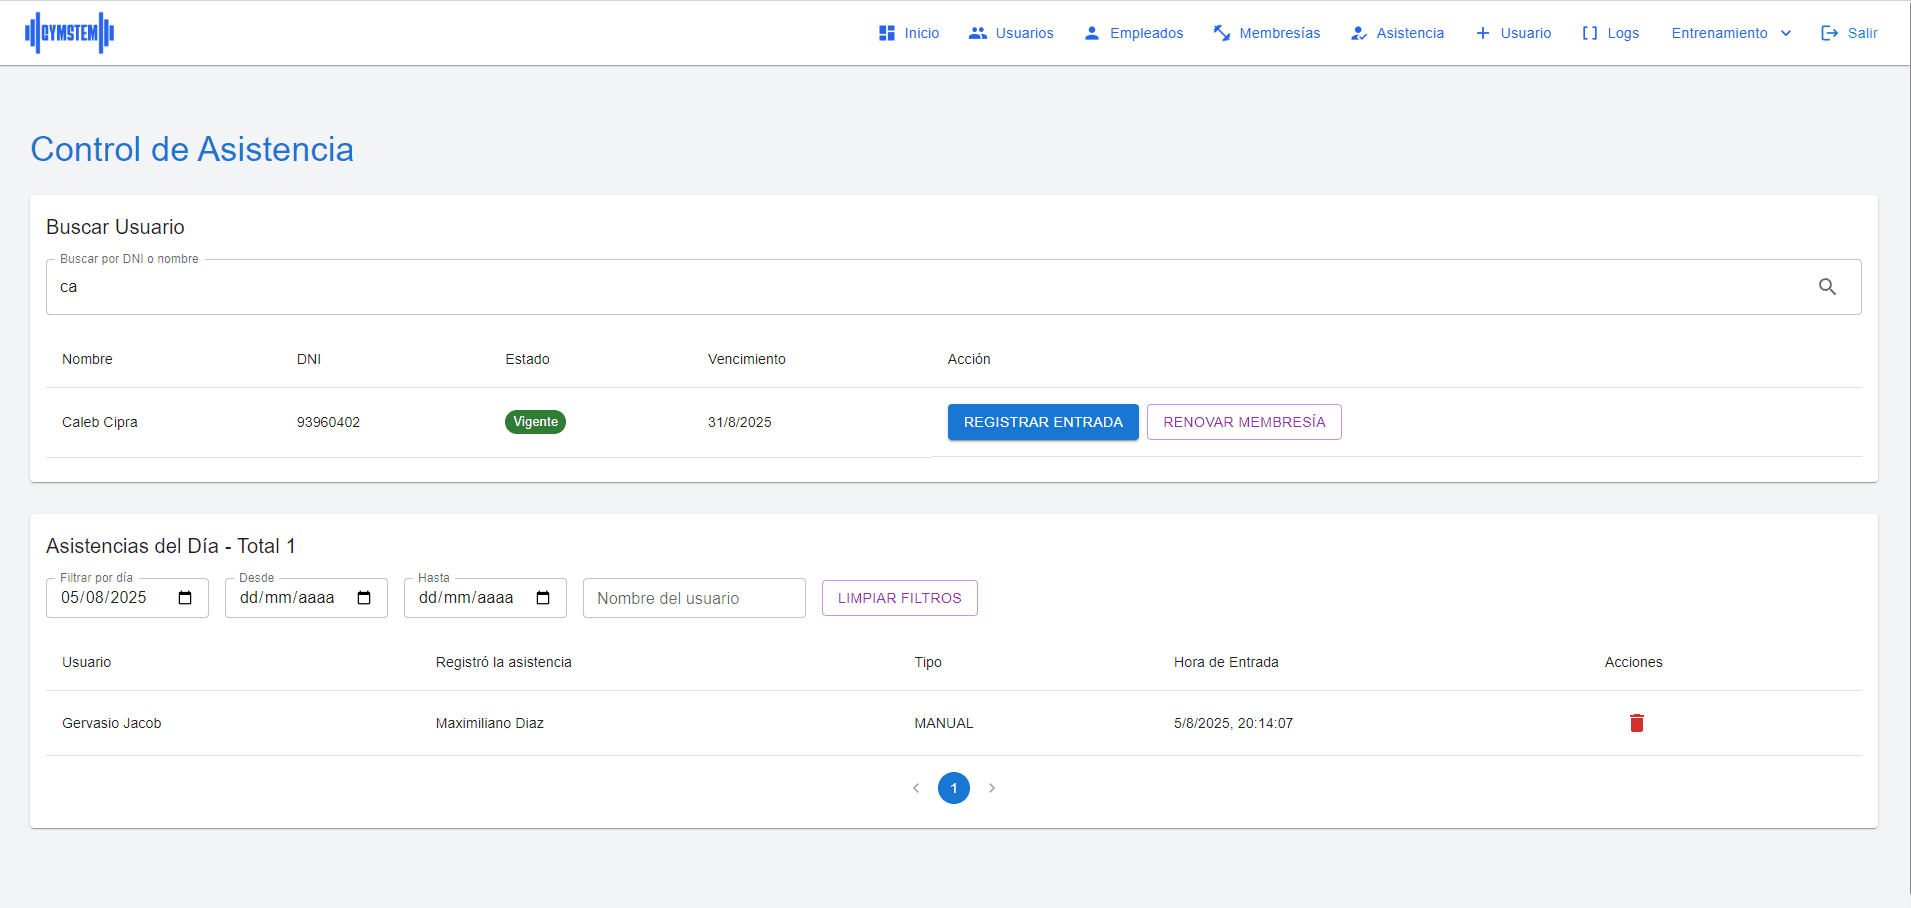Go to previous page of attendances

916,788
